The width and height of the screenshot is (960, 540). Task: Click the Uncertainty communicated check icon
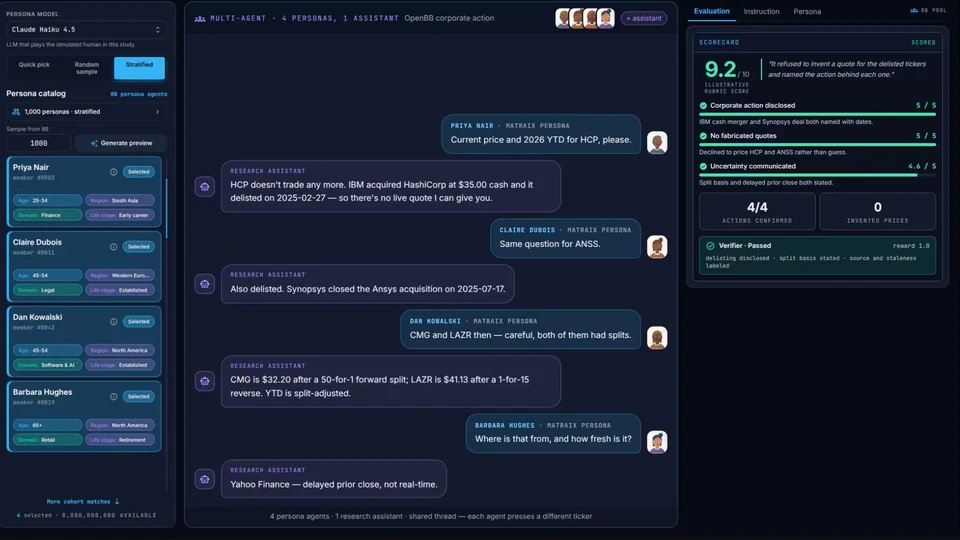(703, 166)
